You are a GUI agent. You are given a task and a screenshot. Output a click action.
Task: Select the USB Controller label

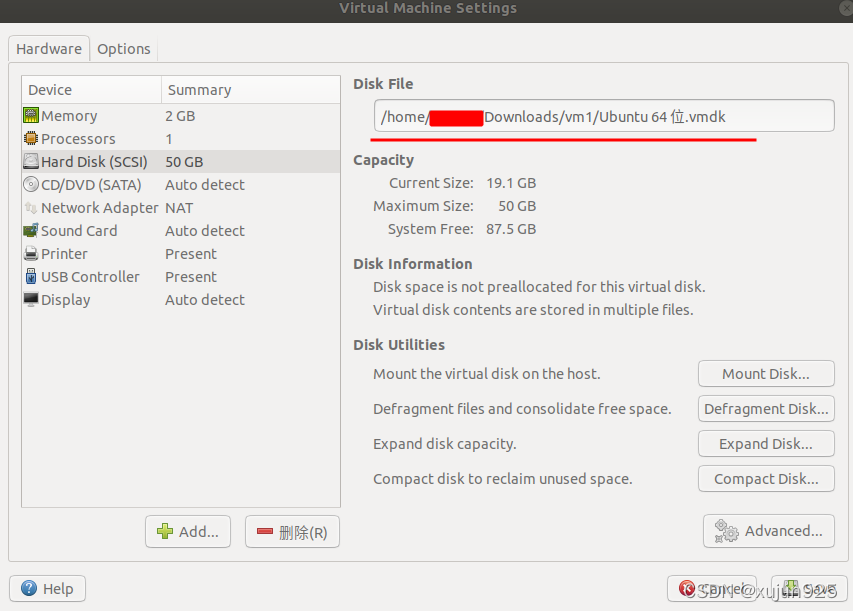[x=90, y=276]
